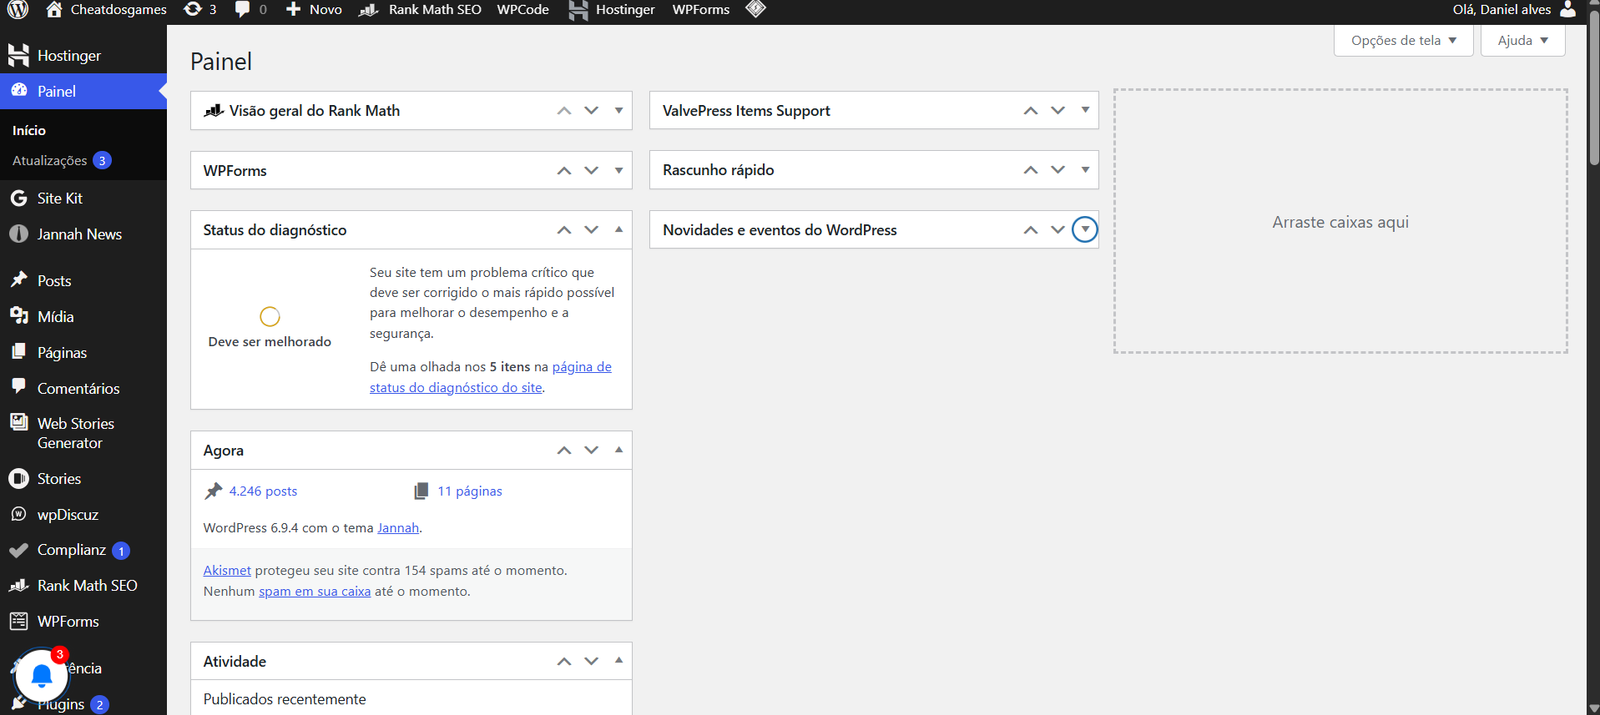Expand the Ajuda help dropdown
The image size is (1600, 715).
tap(1522, 40)
